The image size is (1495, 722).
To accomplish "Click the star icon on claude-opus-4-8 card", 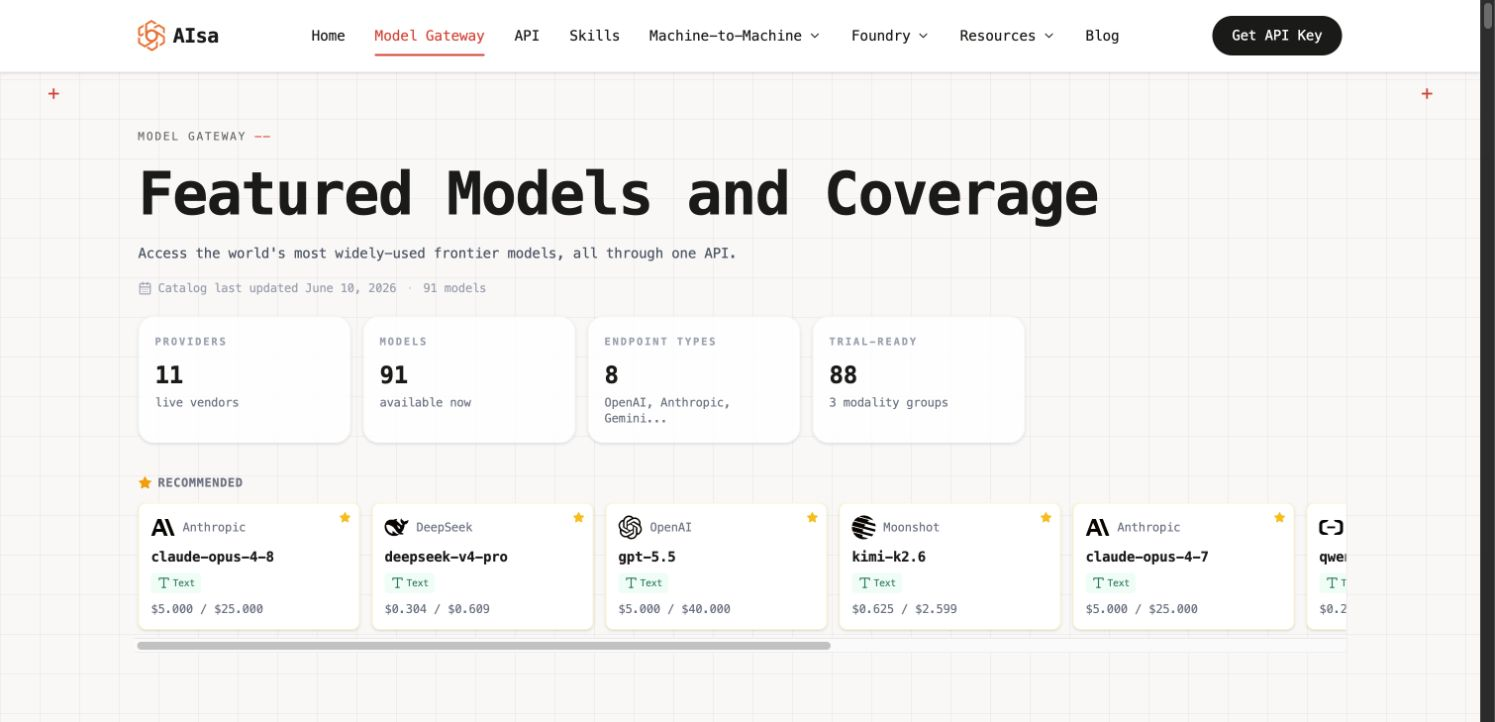I will pos(345,517).
